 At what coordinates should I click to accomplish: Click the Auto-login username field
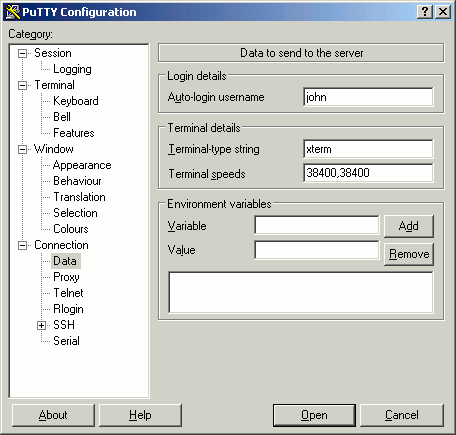tap(368, 97)
